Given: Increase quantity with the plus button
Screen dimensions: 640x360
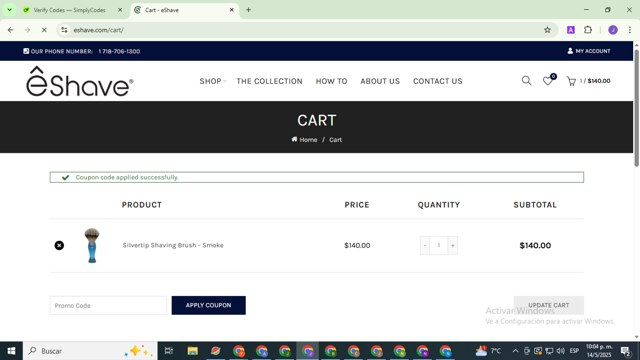Looking at the screenshot, I should [452, 245].
